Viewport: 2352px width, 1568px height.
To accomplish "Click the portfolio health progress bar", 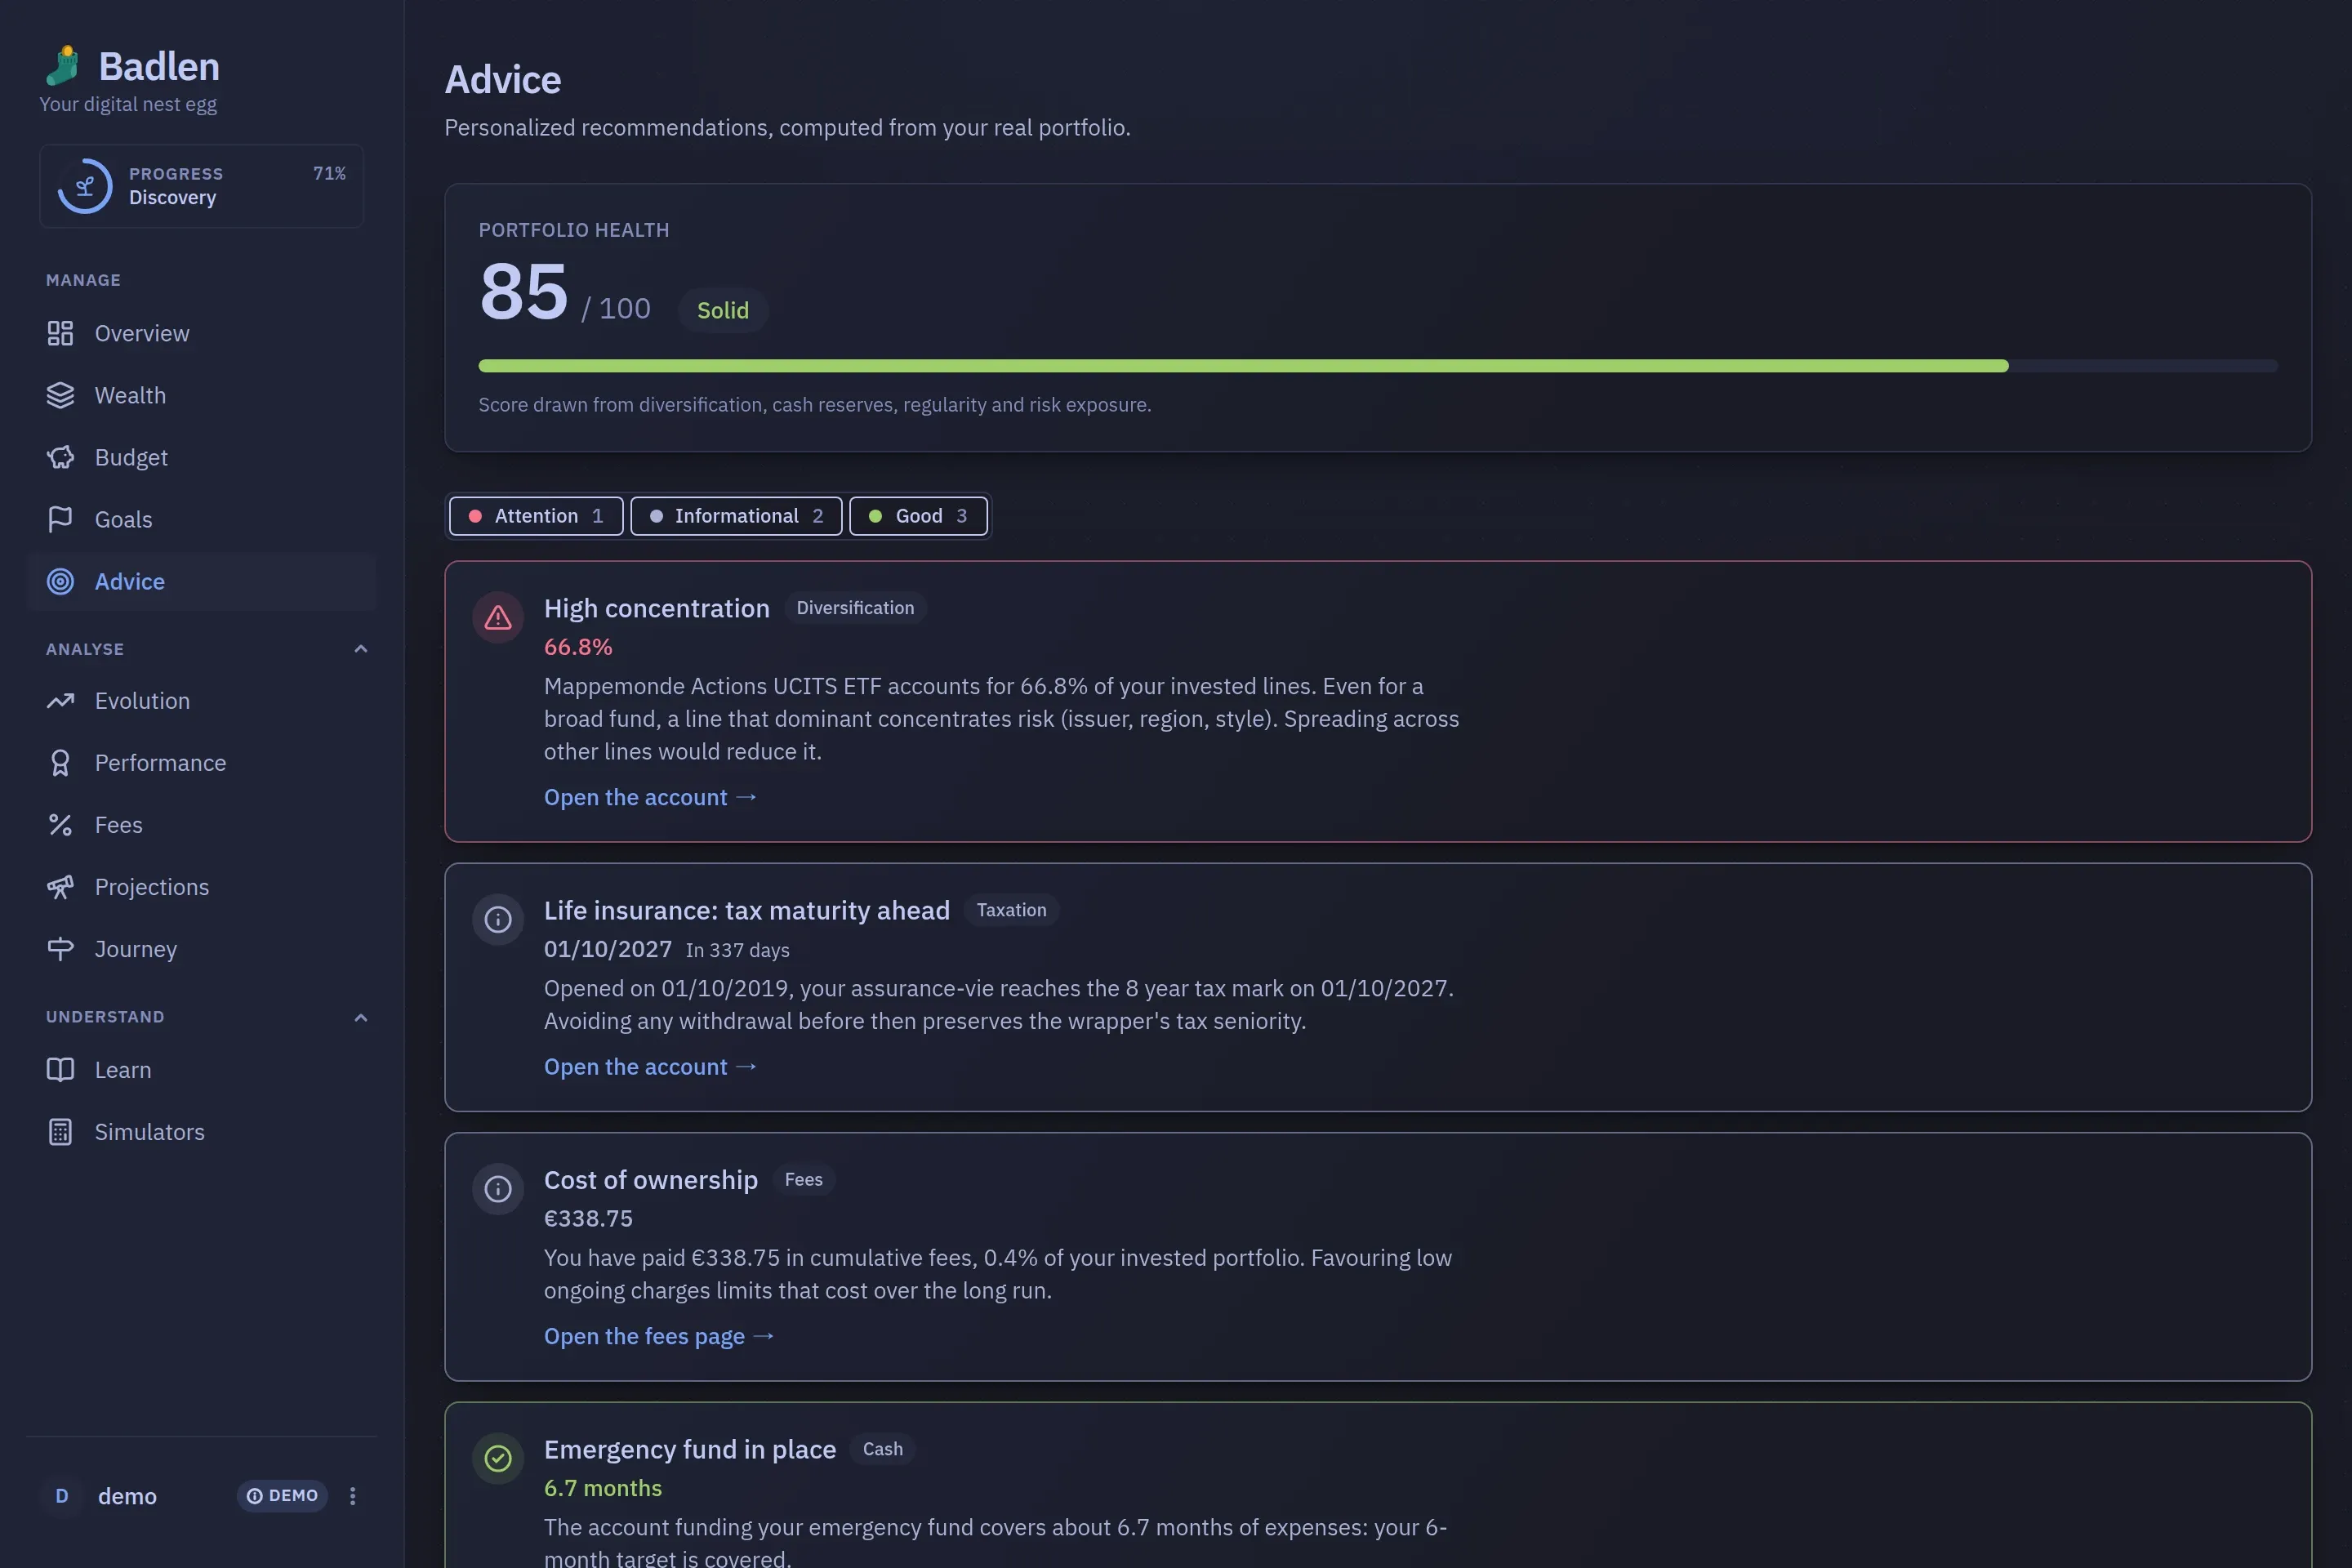I will coord(1378,366).
